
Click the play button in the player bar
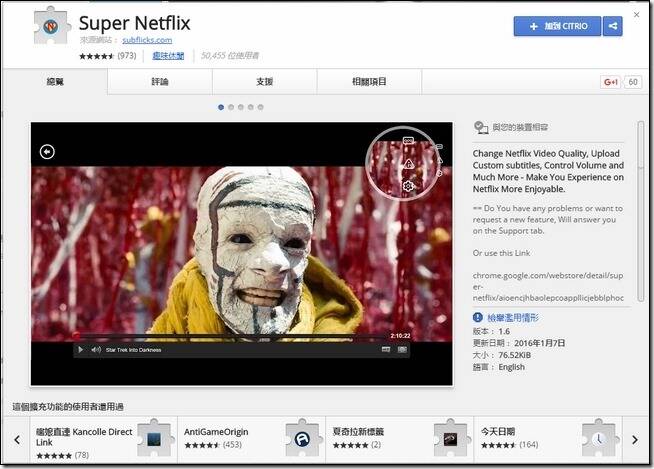pyautogui.click(x=80, y=350)
